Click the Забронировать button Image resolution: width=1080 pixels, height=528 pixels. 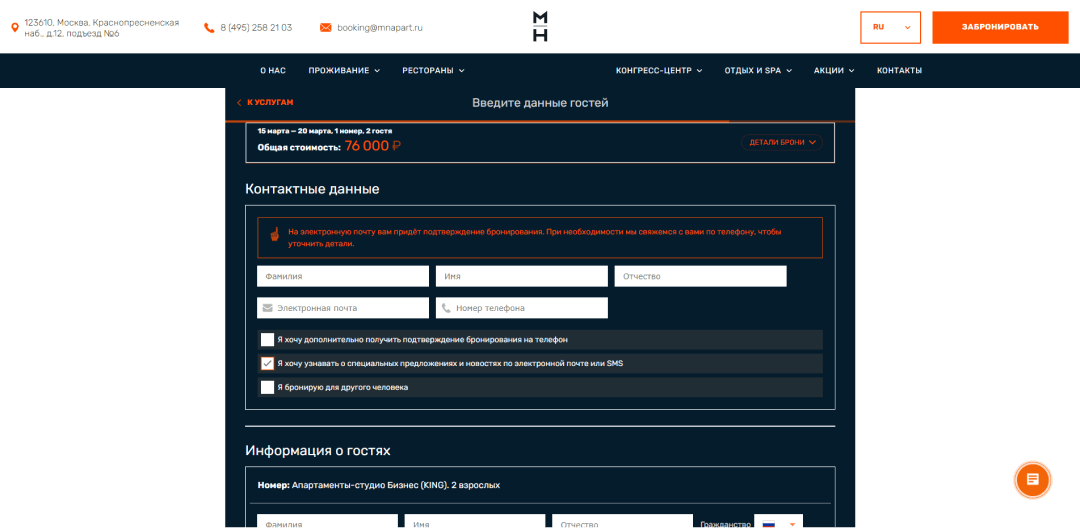(1000, 28)
